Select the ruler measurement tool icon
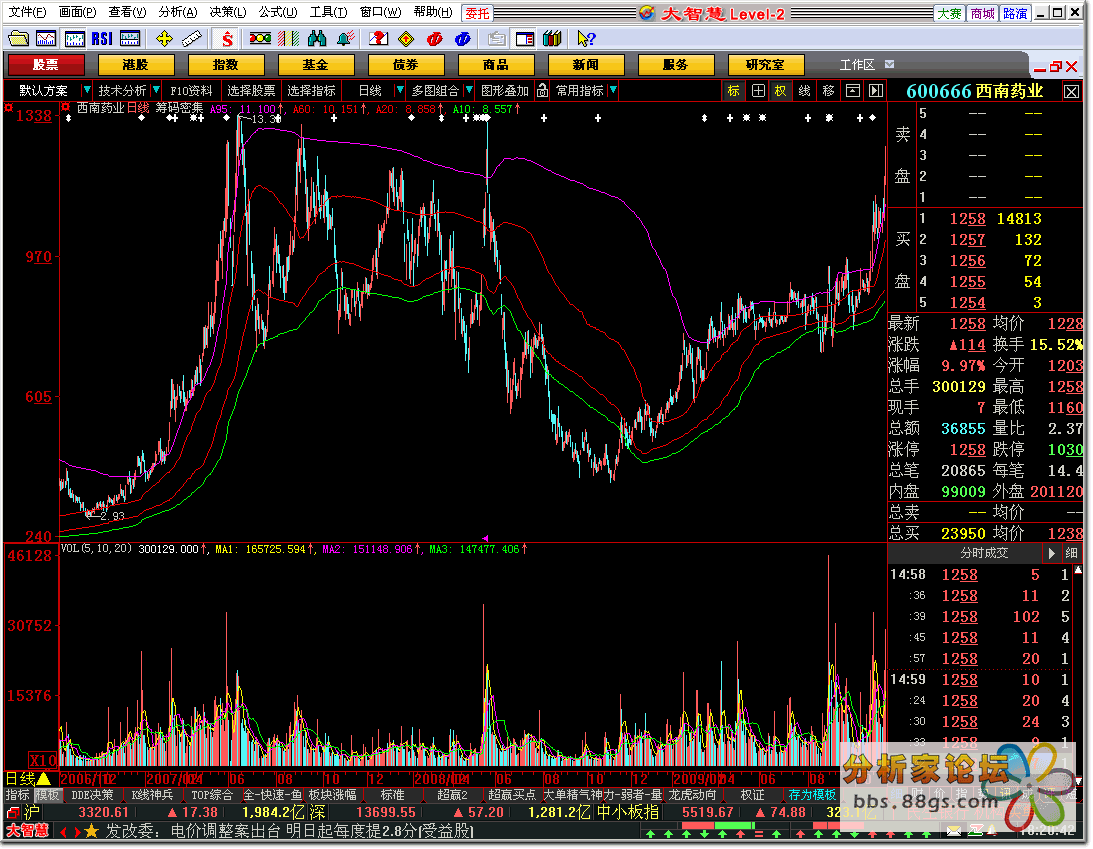 point(192,39)
